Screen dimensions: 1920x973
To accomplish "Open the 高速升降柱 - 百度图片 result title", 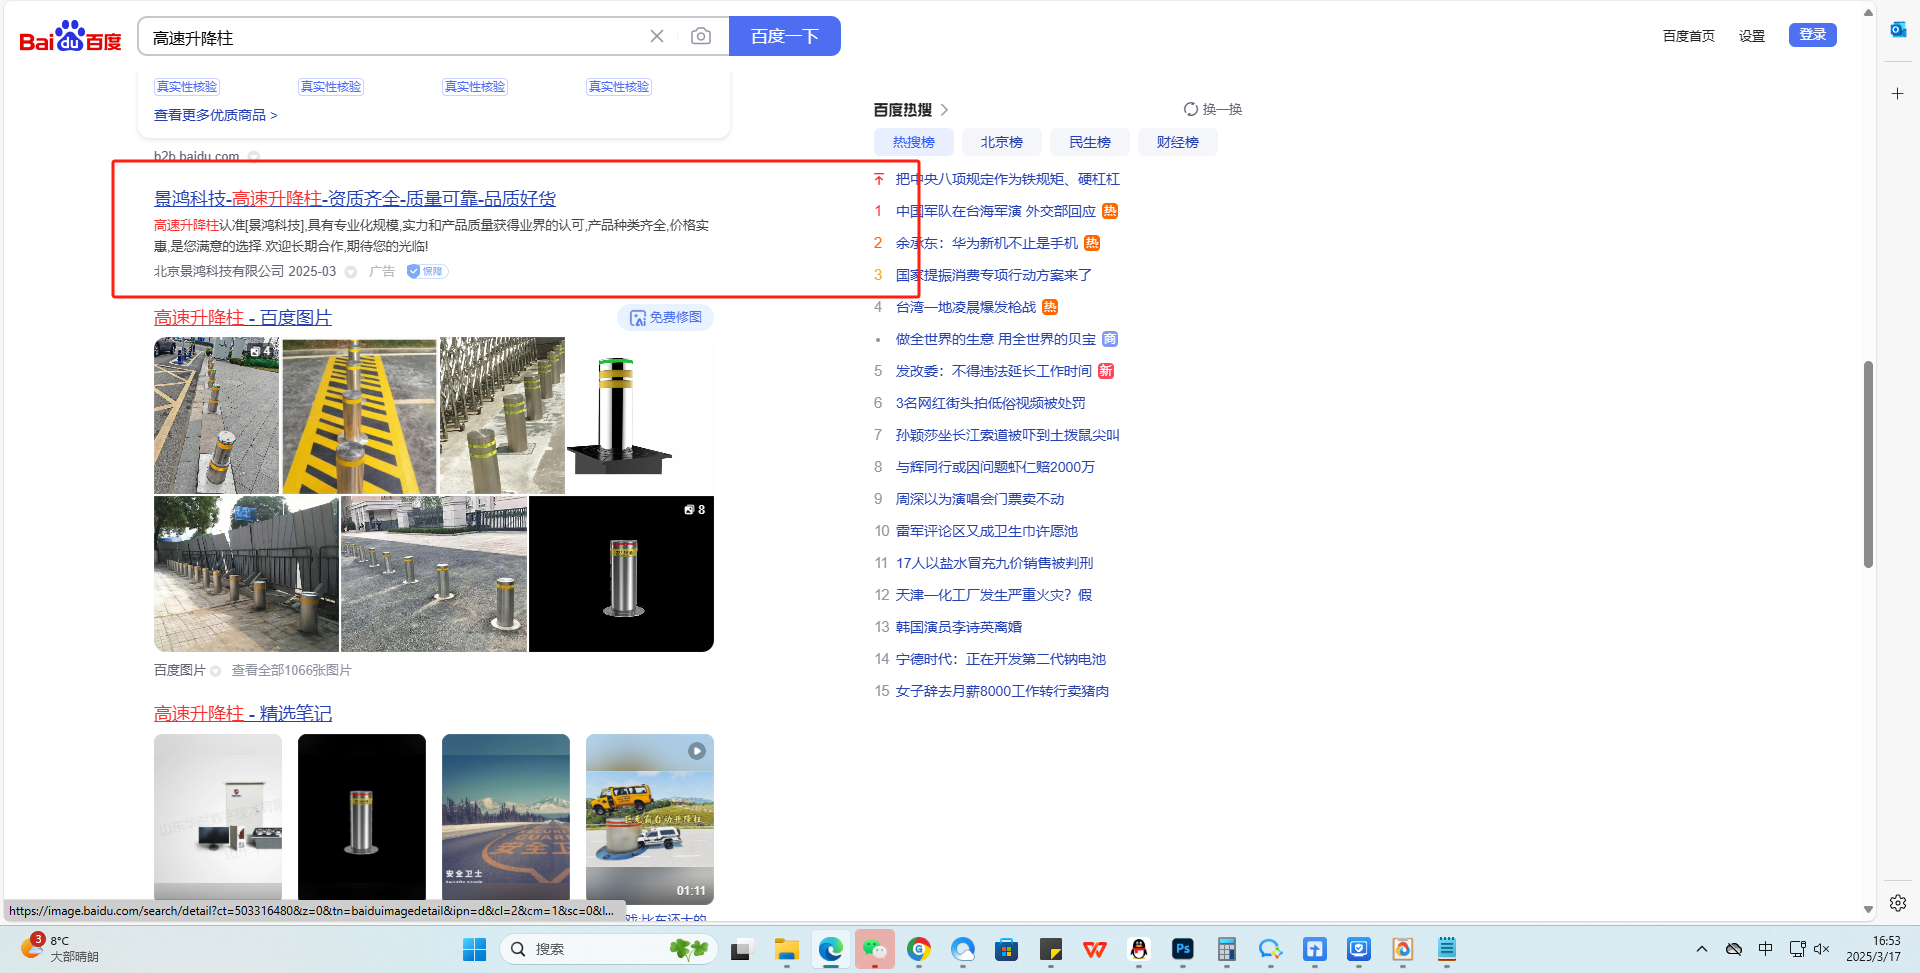I will pos(243,318).
